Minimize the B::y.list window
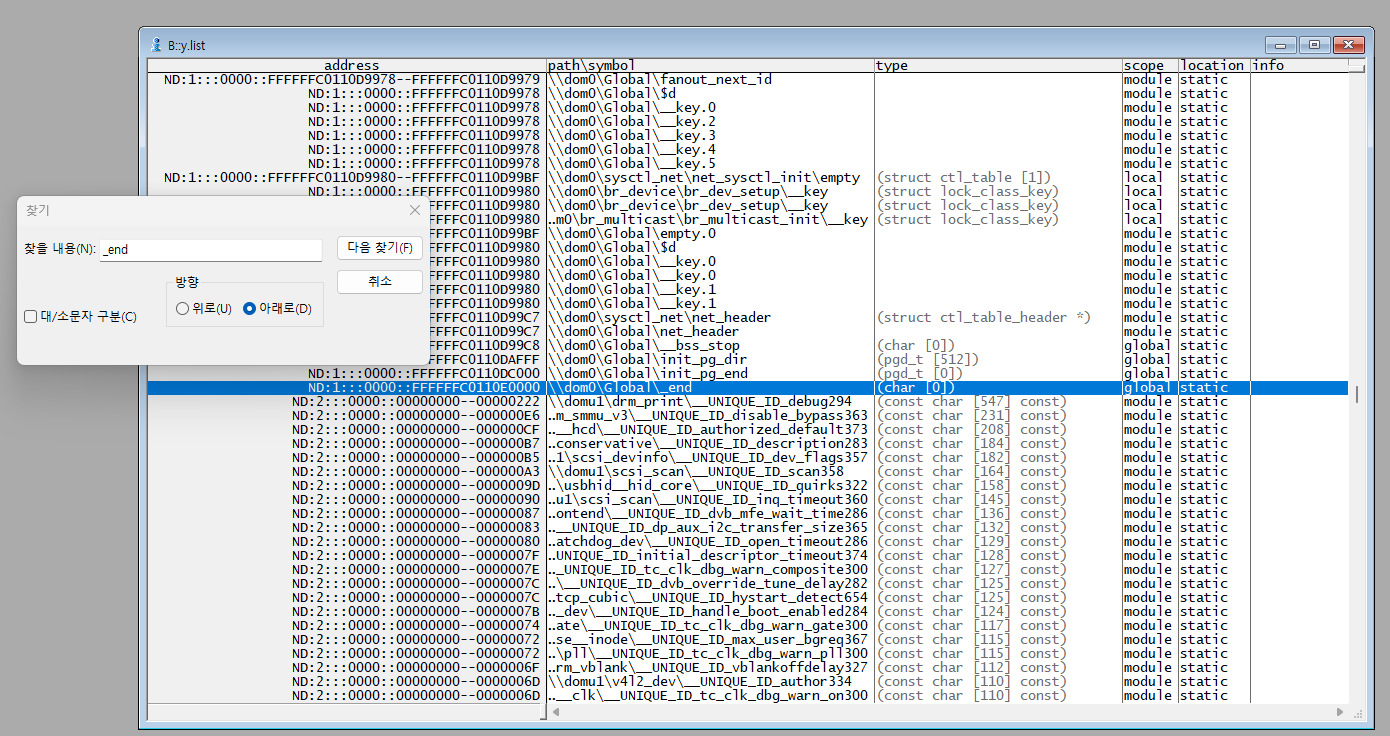This screenshot has height=736, width=1390. tap(1281, 45)
